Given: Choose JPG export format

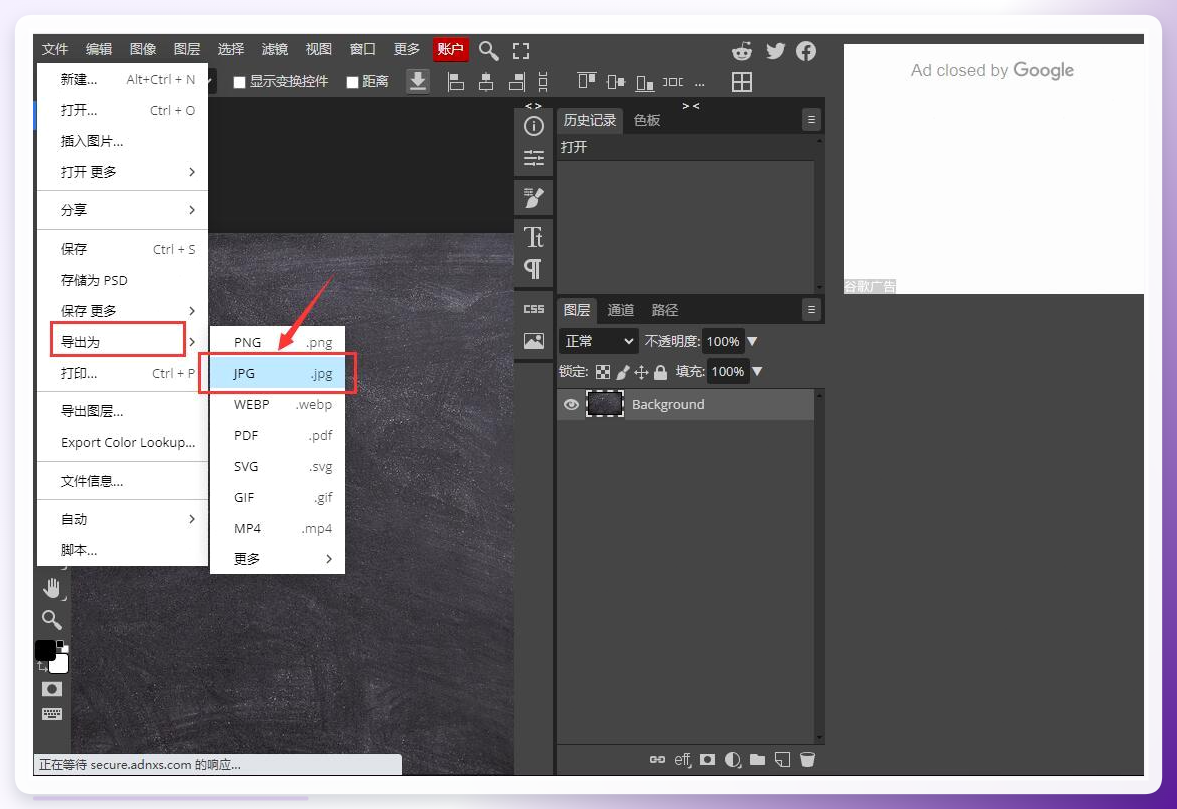Looking at the screenshot, I should coord(278,373).
